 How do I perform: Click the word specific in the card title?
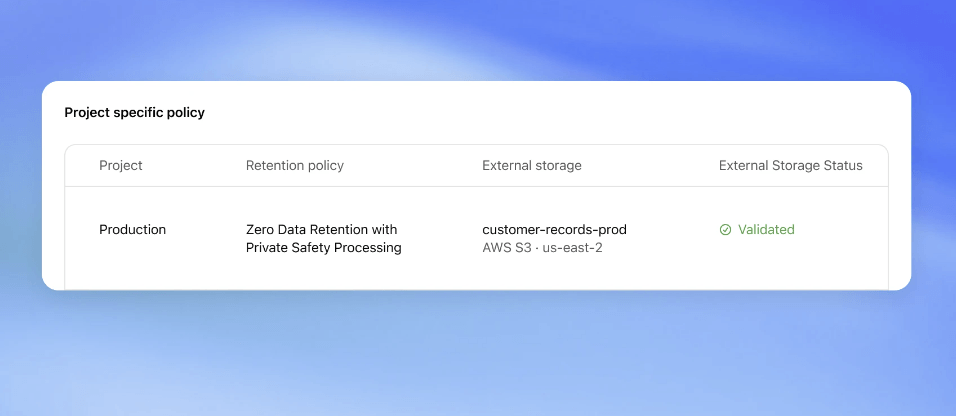(x=138, y=113)
